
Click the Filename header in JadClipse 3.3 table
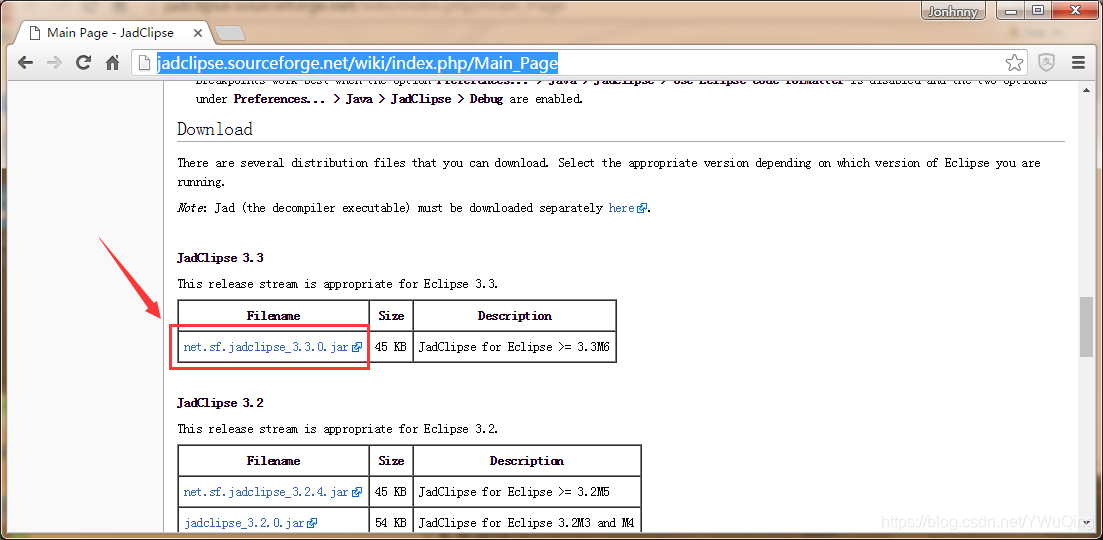[x=274, y=316]
